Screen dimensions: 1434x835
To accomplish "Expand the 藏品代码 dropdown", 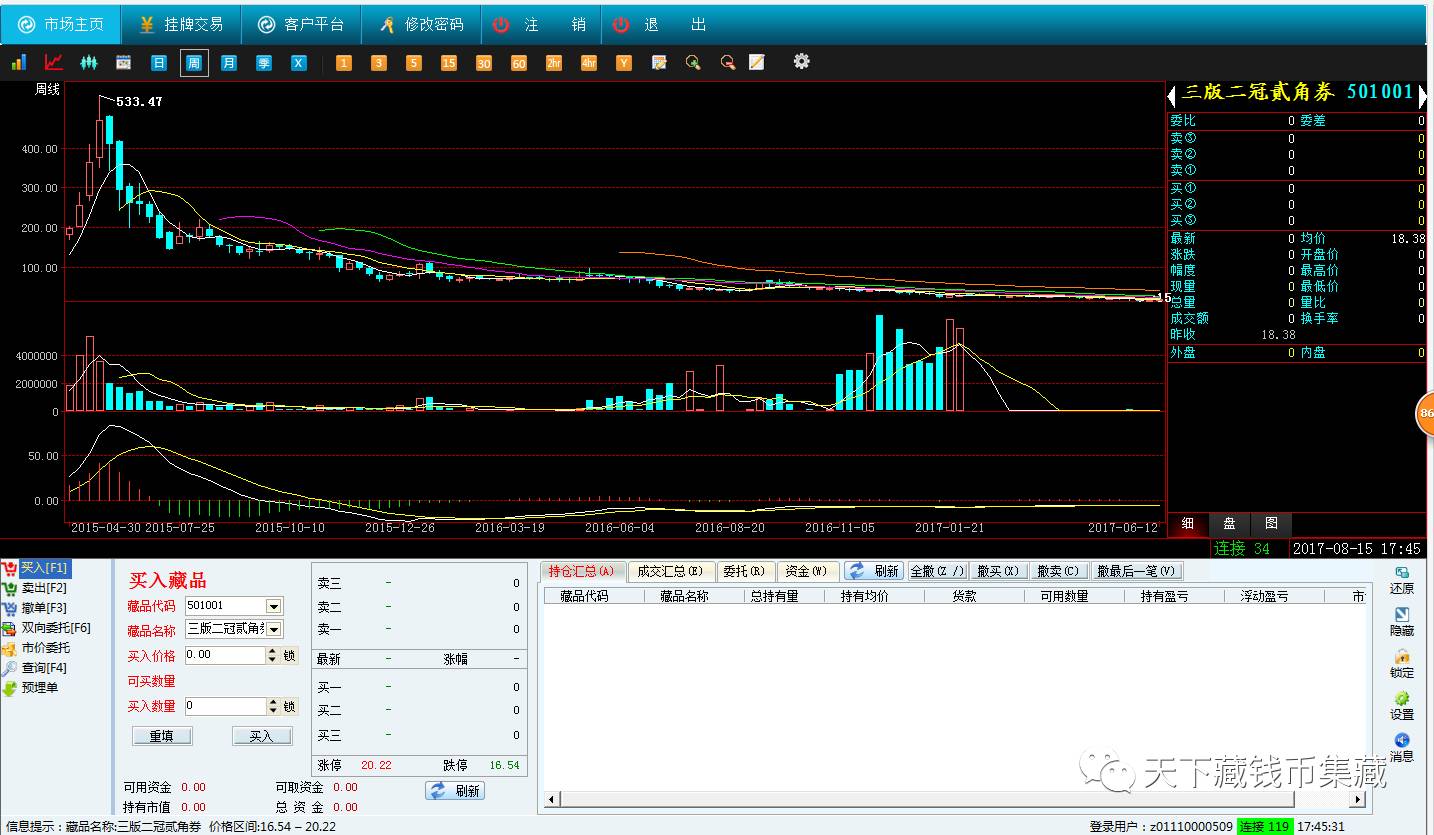I will tap(274, 606).
